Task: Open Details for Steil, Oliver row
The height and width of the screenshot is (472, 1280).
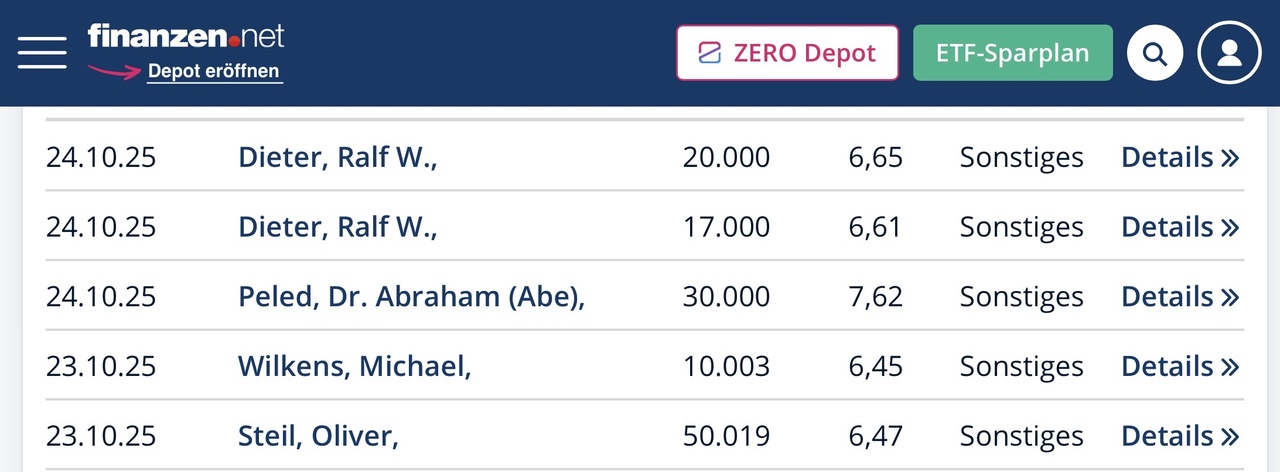Action: coord(1179,436)
